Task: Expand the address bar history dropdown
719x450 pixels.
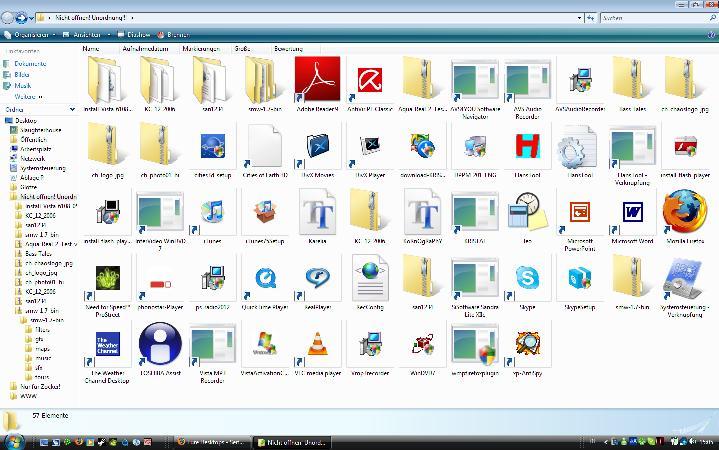Action: (x=580, y=18)
